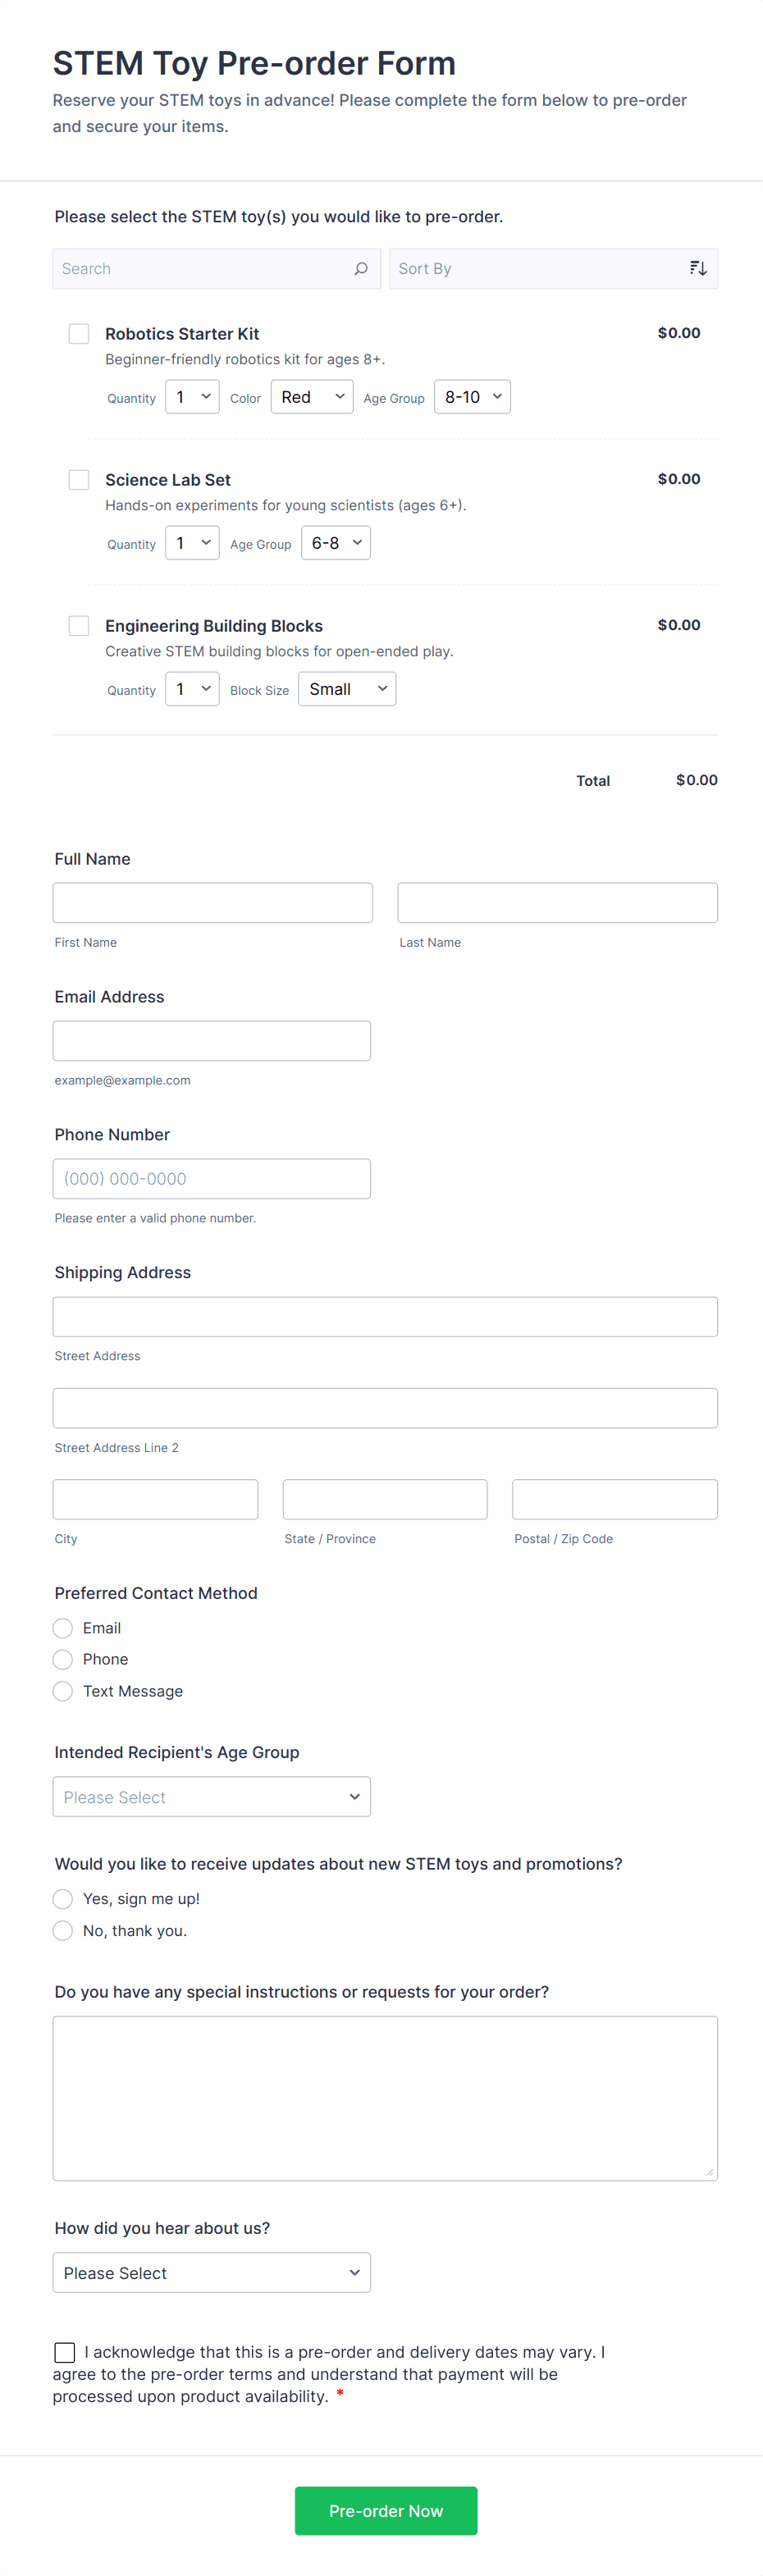Viewport: 763px width, 2576px height.
Task: Expand the Block Size dropdown
Action: [347, 689]
